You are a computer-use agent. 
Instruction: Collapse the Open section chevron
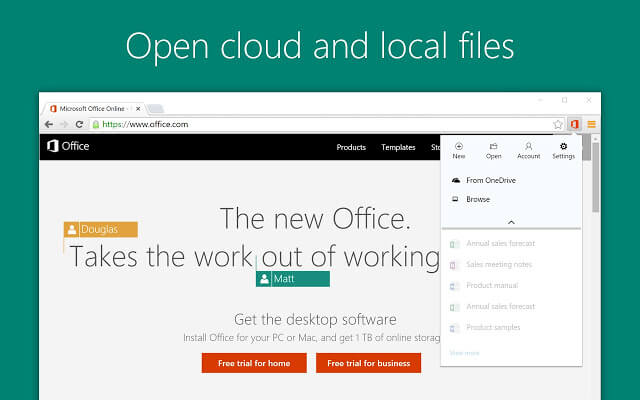511,222
